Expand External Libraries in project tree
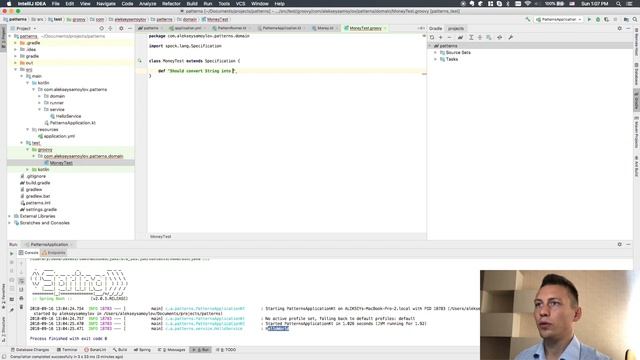Image resolution: width=640 pixels, height=360 pixels. [x=10, y=216]
